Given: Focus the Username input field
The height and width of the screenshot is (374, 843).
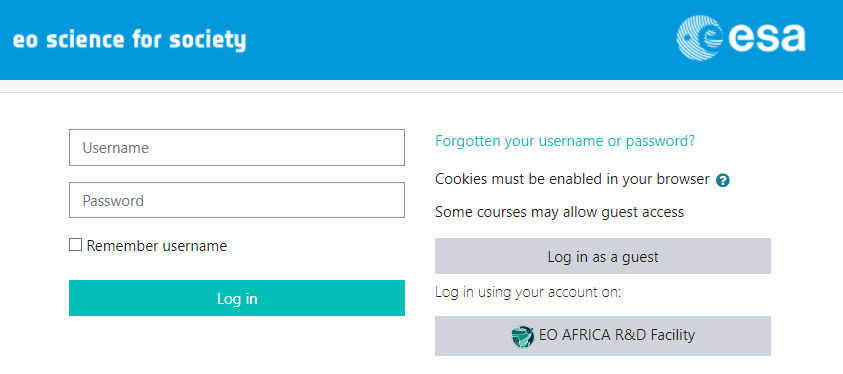Looking at the screenshot, I should 237,147.
